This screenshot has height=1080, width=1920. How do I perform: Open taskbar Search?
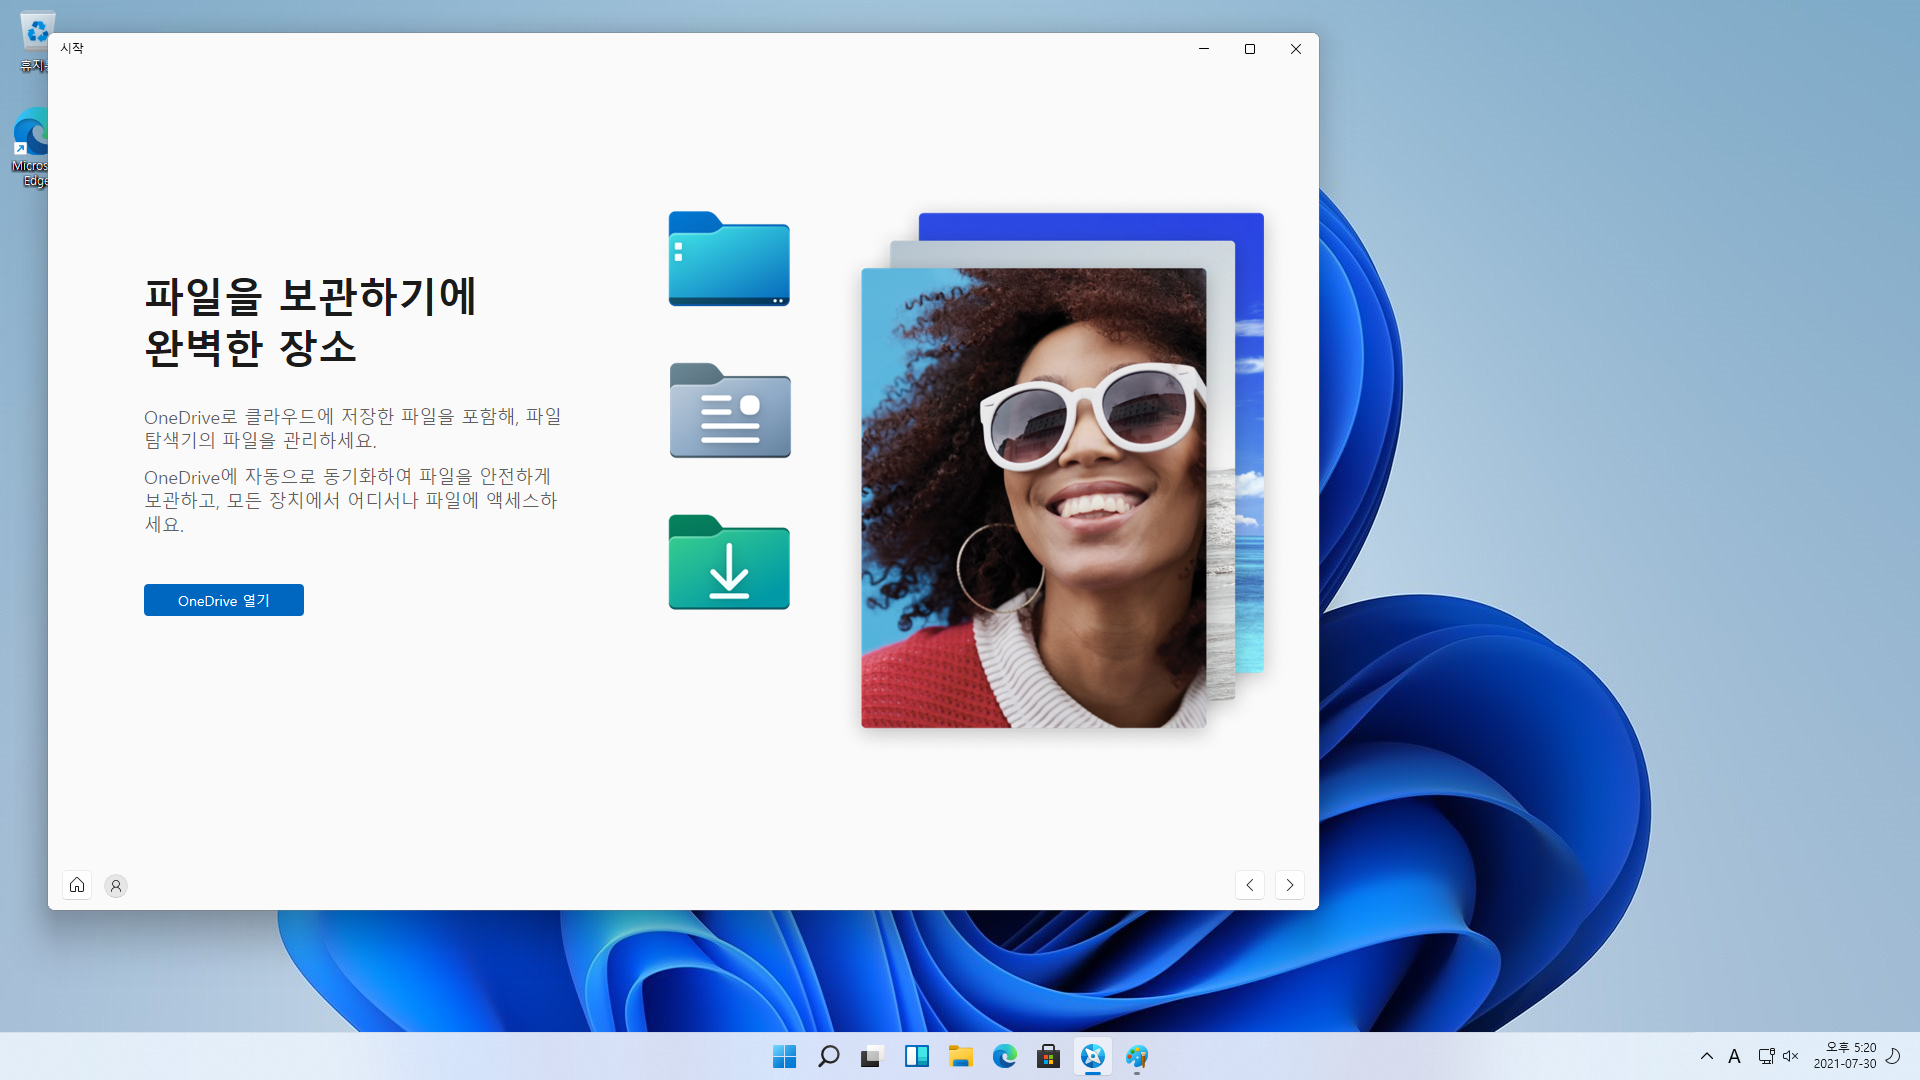829,1056
